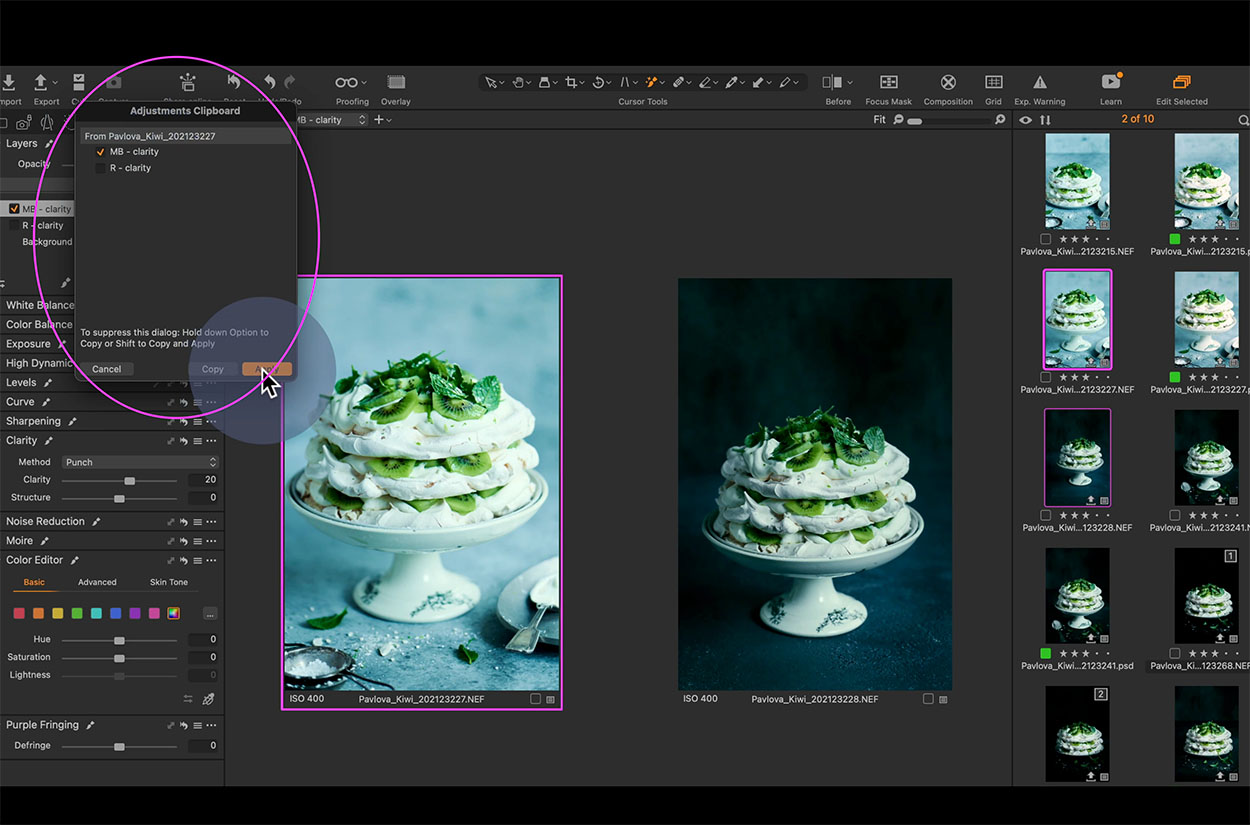Open the Fit zoom level dropdown

(x=882, y=118)
